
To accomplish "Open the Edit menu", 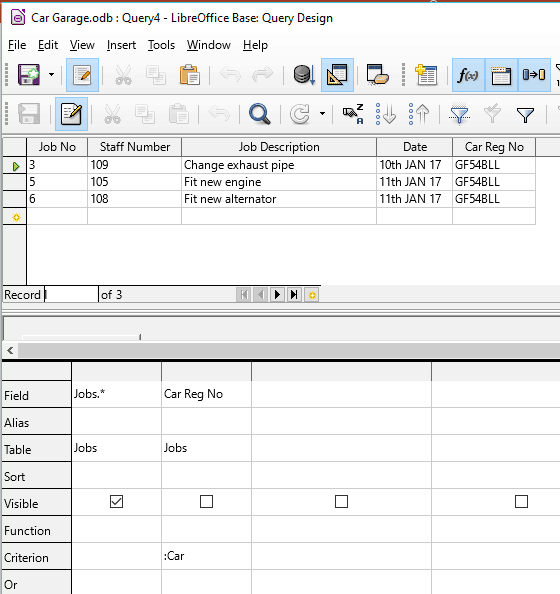I will [48, 45].
